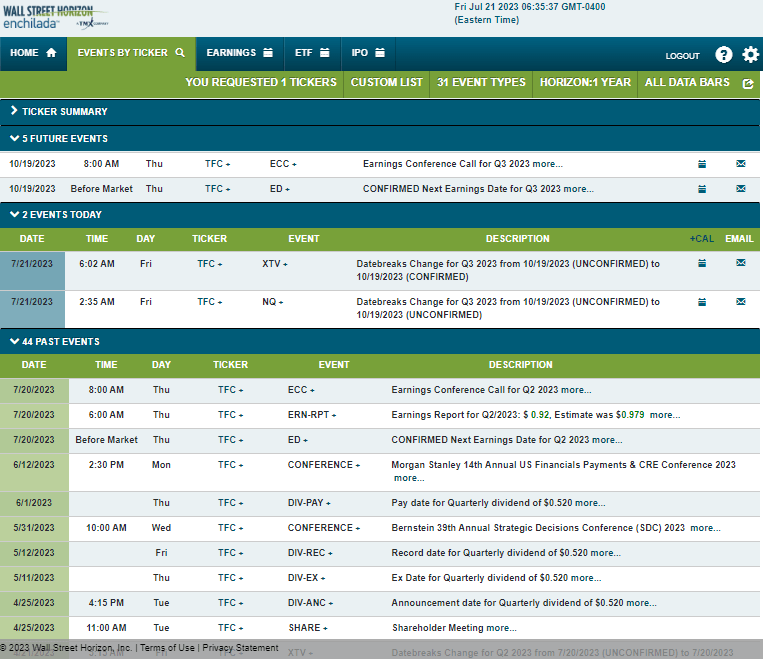Add the 2:35 AM NQ event to calendar
The width and height of the screenshot is (763, 659).
click(x=702, y=302)
